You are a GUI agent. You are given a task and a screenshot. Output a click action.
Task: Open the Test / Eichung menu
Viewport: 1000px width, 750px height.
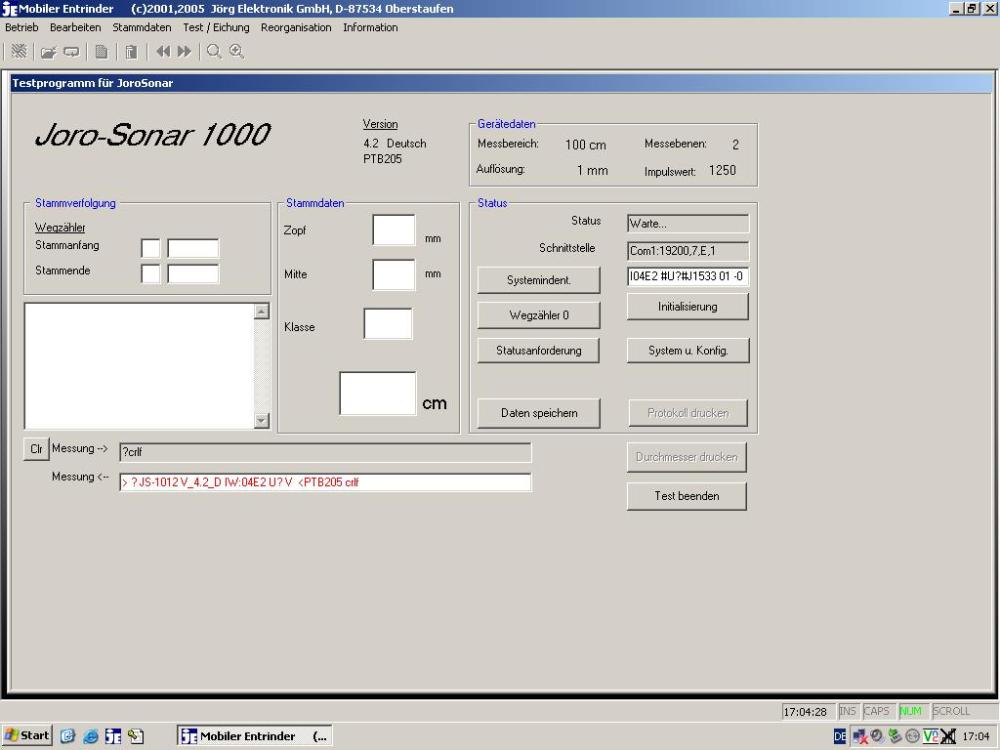[216, 27]
